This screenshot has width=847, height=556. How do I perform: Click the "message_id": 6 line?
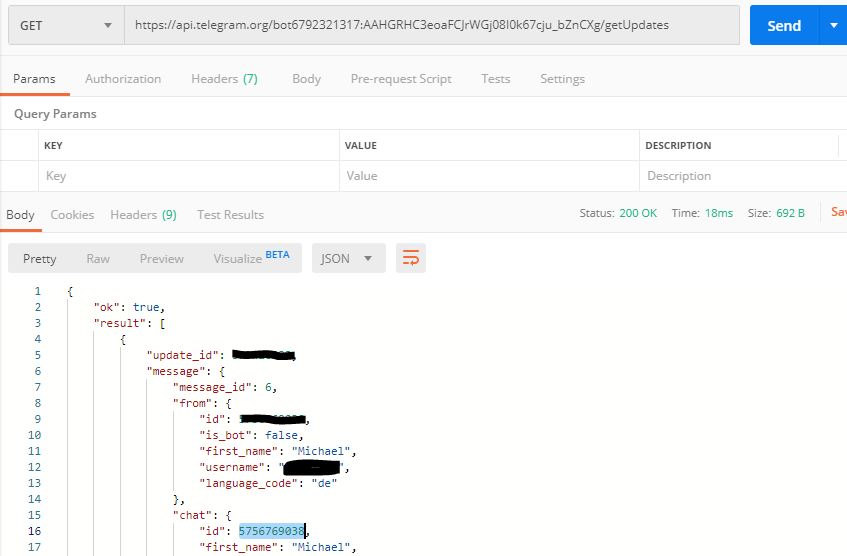(225, 387)
